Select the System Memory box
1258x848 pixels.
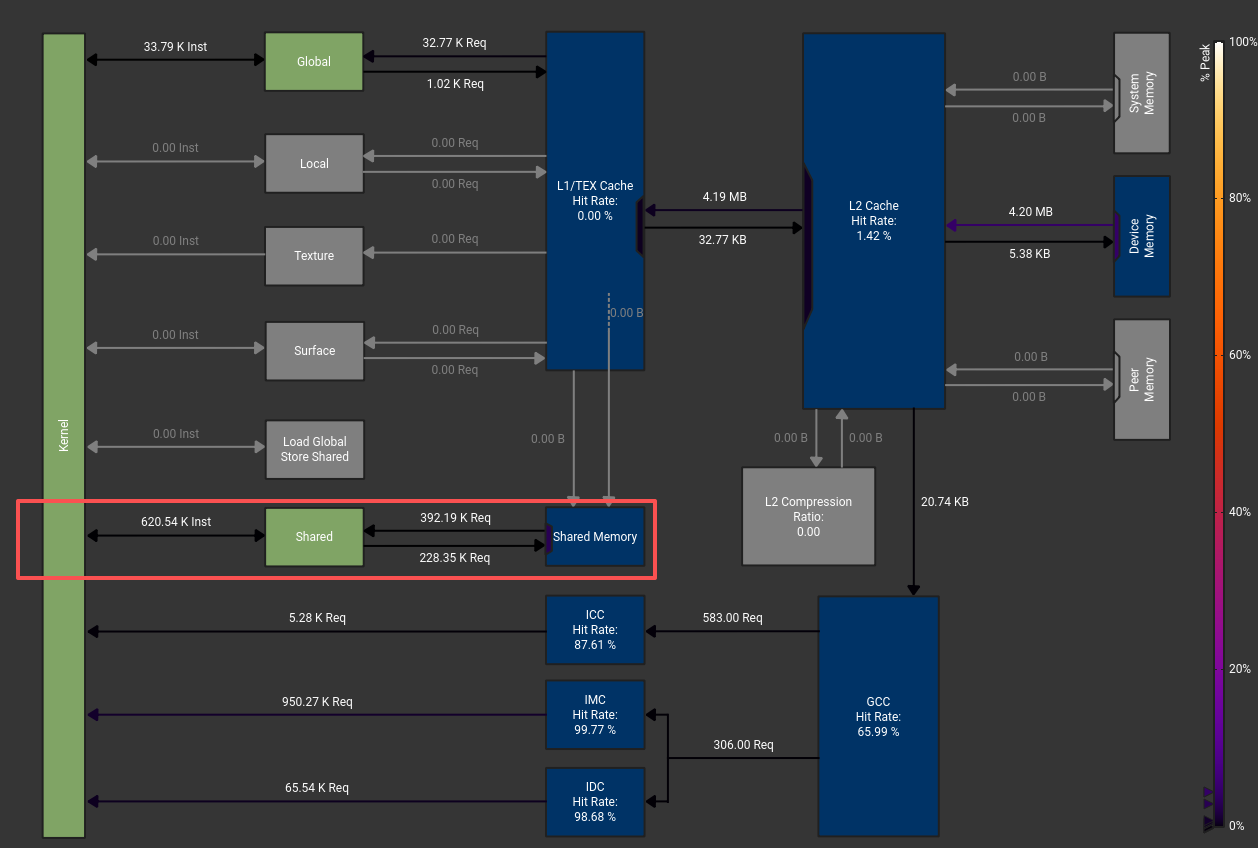[x=1142, y=93]
